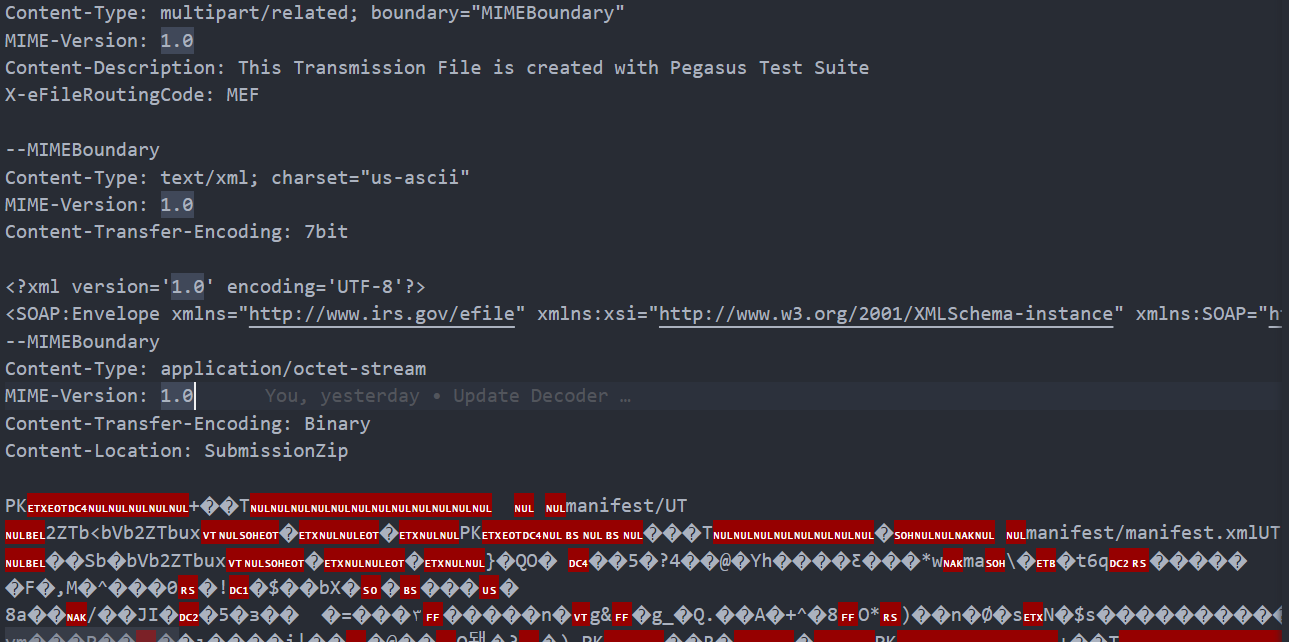The image size is (1289, 642).
Task: Click the boundary="MIMEBoundary" attribute text
Action: [498, 14]
